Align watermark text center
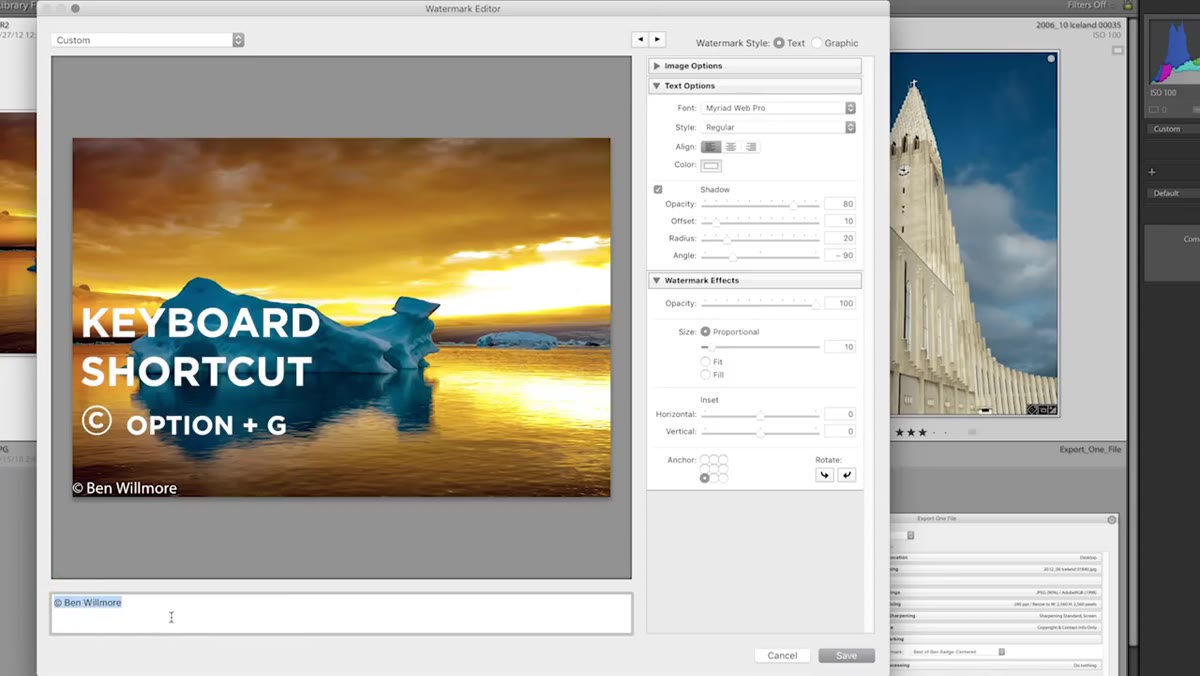 pos(731,147)
